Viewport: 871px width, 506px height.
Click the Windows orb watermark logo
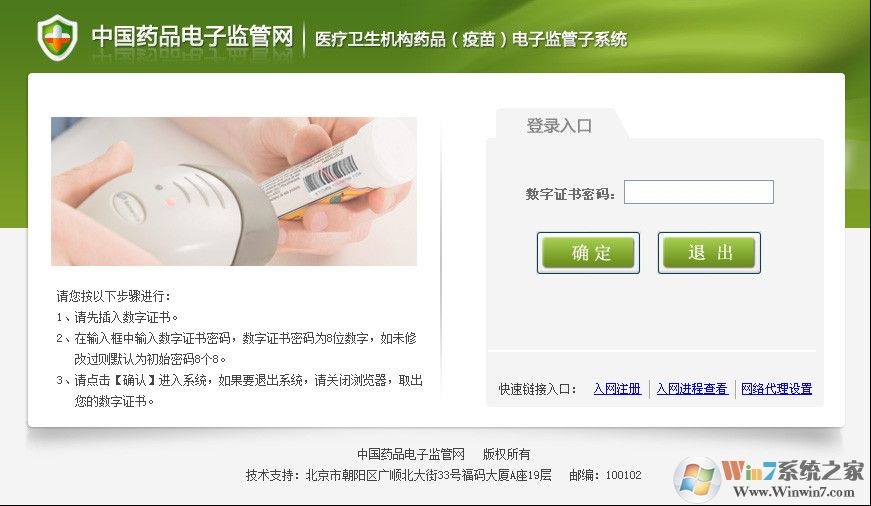[x=697, y=479]
